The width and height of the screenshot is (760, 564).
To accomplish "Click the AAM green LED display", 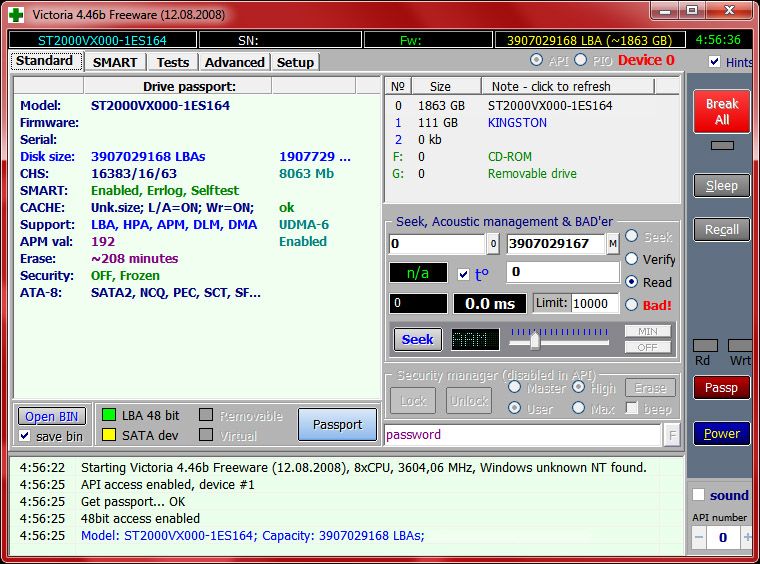I will click(475, 339).
